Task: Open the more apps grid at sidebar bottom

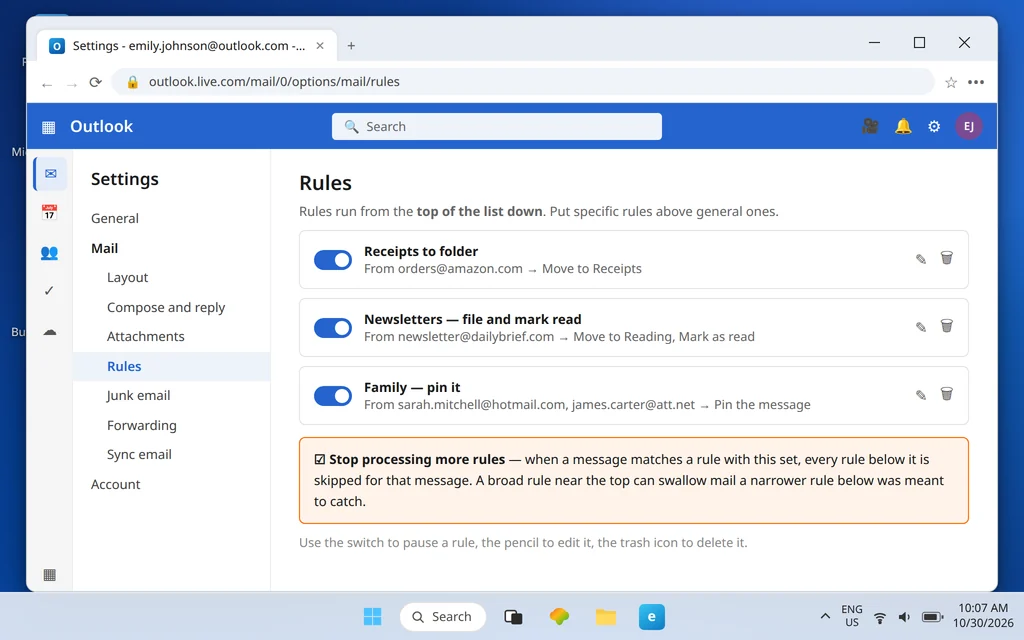Action: point(50,575)
